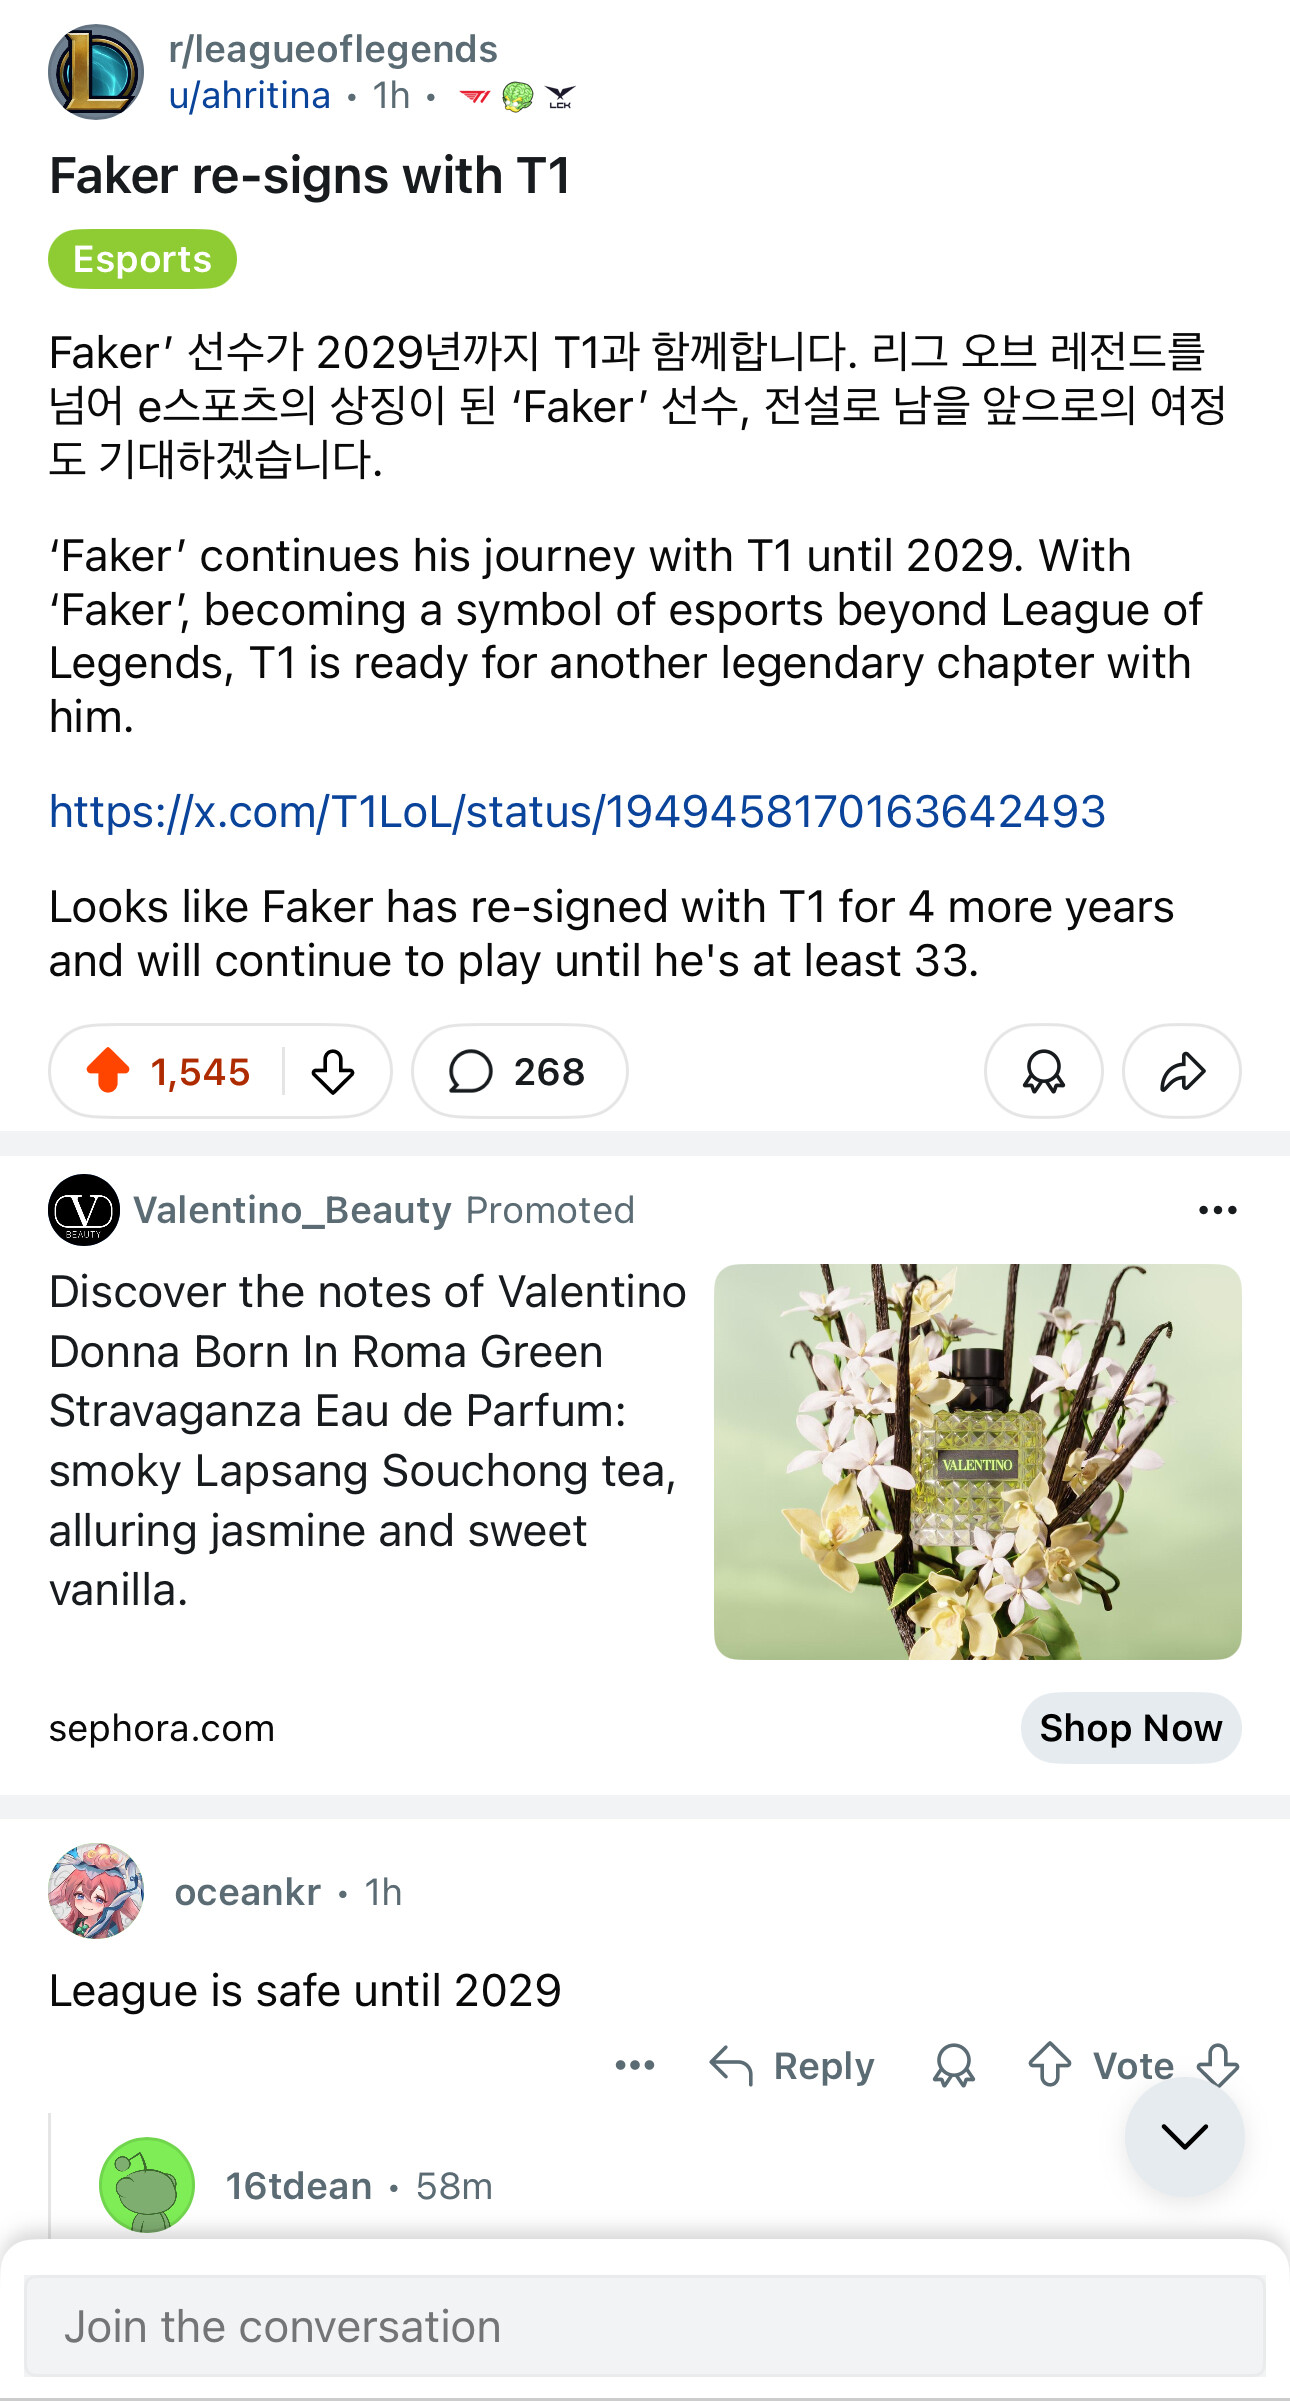
Task: Give an award to the post
Action: (1043, 1071)
